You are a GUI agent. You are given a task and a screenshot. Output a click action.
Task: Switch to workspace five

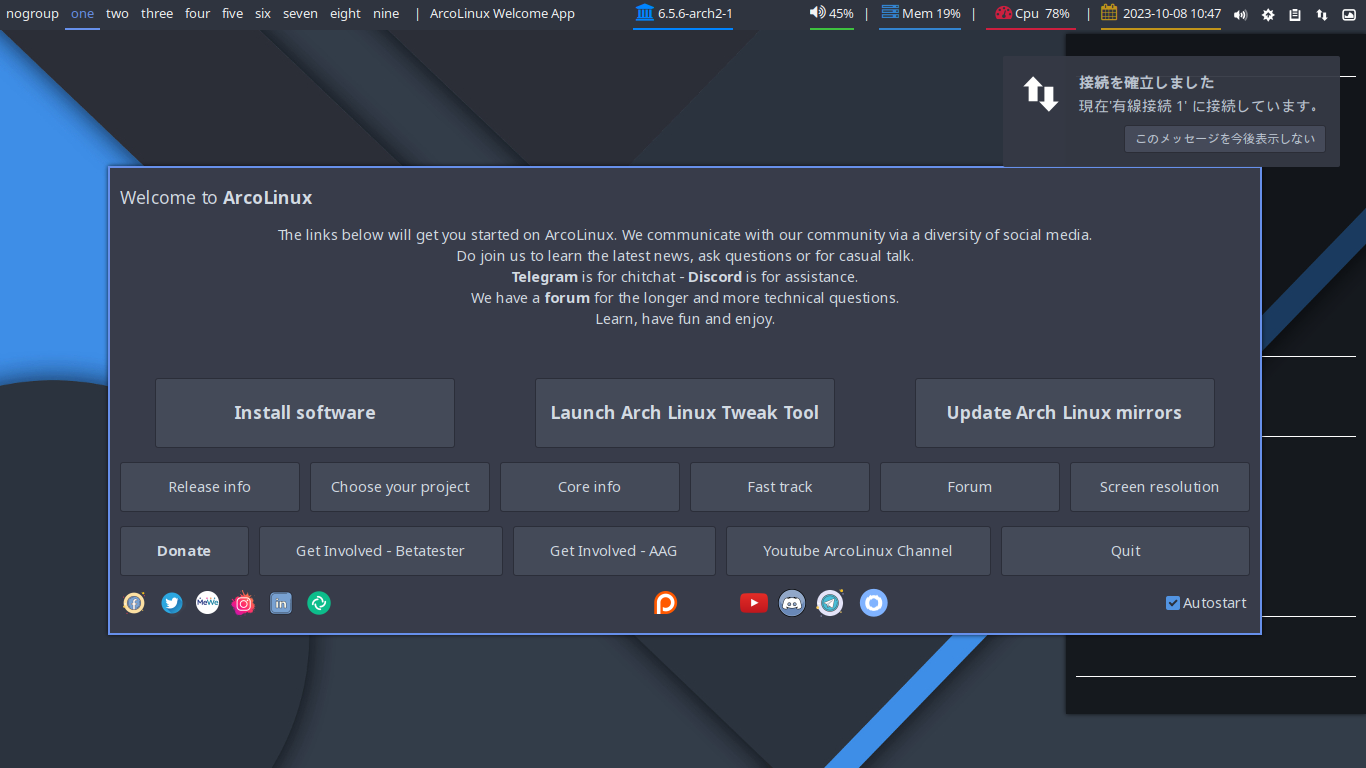click(233, 14)
